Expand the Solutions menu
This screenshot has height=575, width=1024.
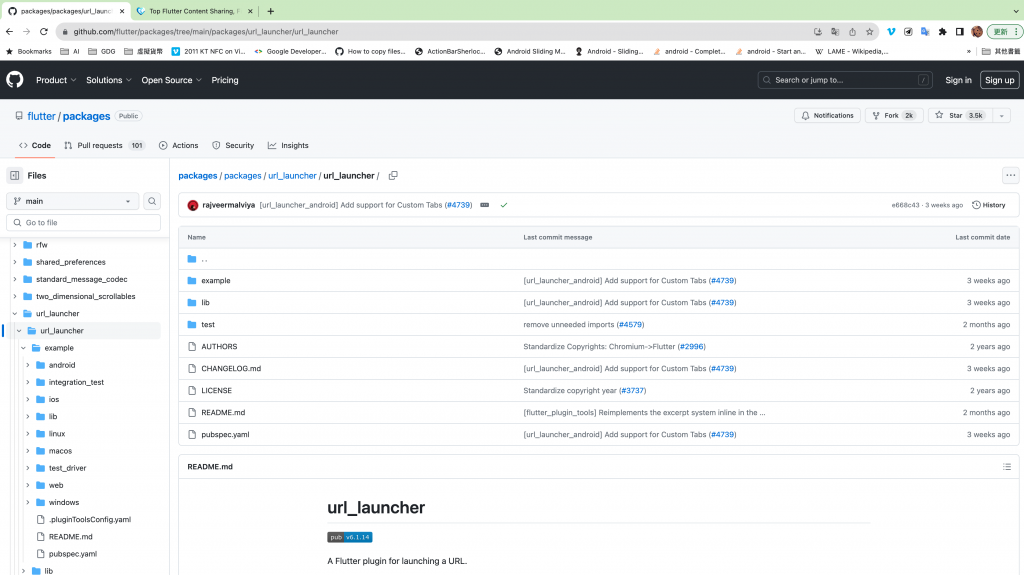coord(109,80)
